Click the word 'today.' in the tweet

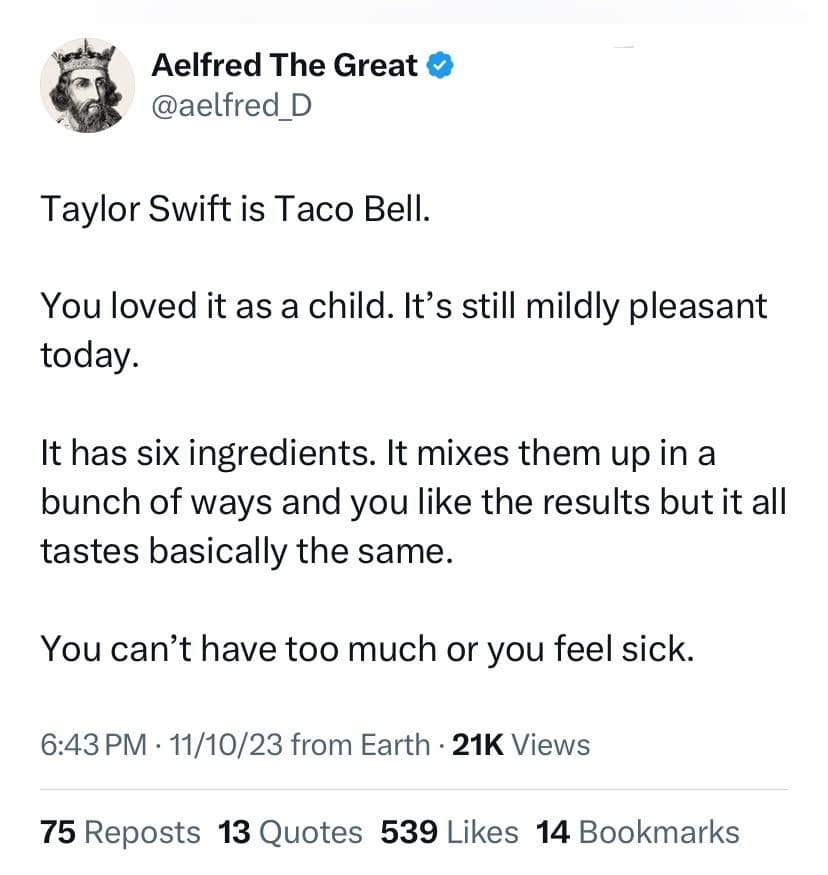(x=85, y=355)
